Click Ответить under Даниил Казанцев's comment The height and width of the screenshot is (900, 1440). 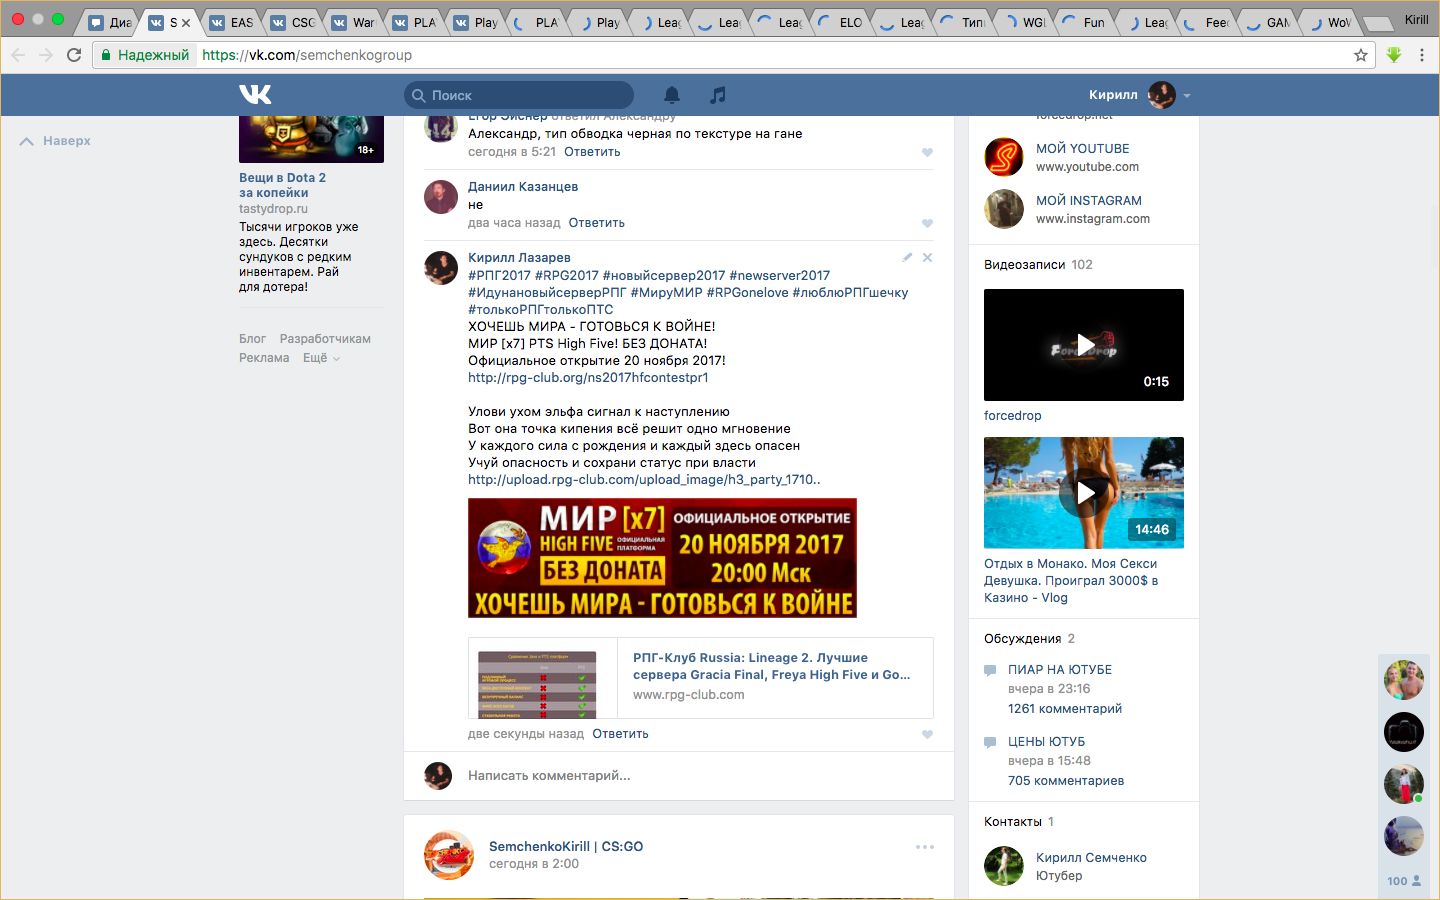[x=596, y=223]
